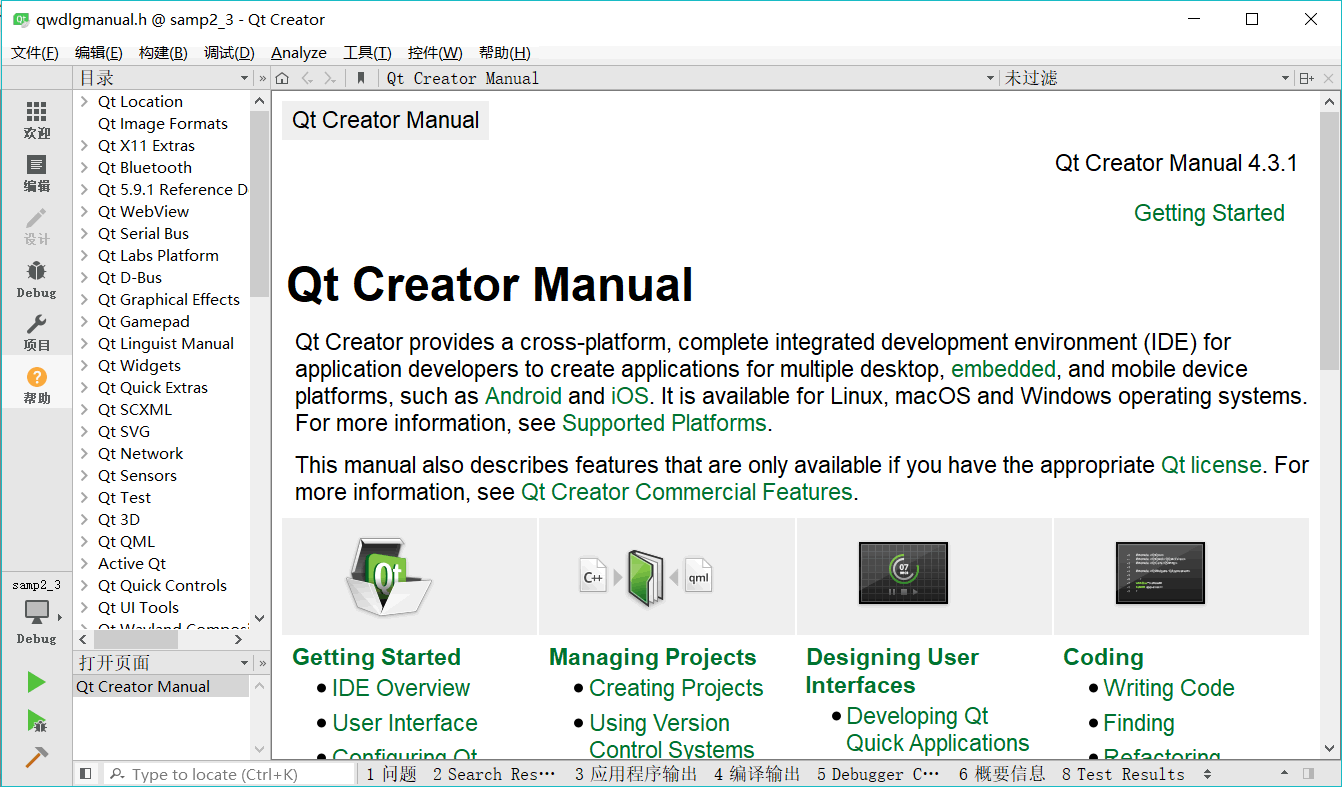Open the Qt Creator Commercial Features link
The width and height of the screenshot is (1342, 787).
click(687, 493)
